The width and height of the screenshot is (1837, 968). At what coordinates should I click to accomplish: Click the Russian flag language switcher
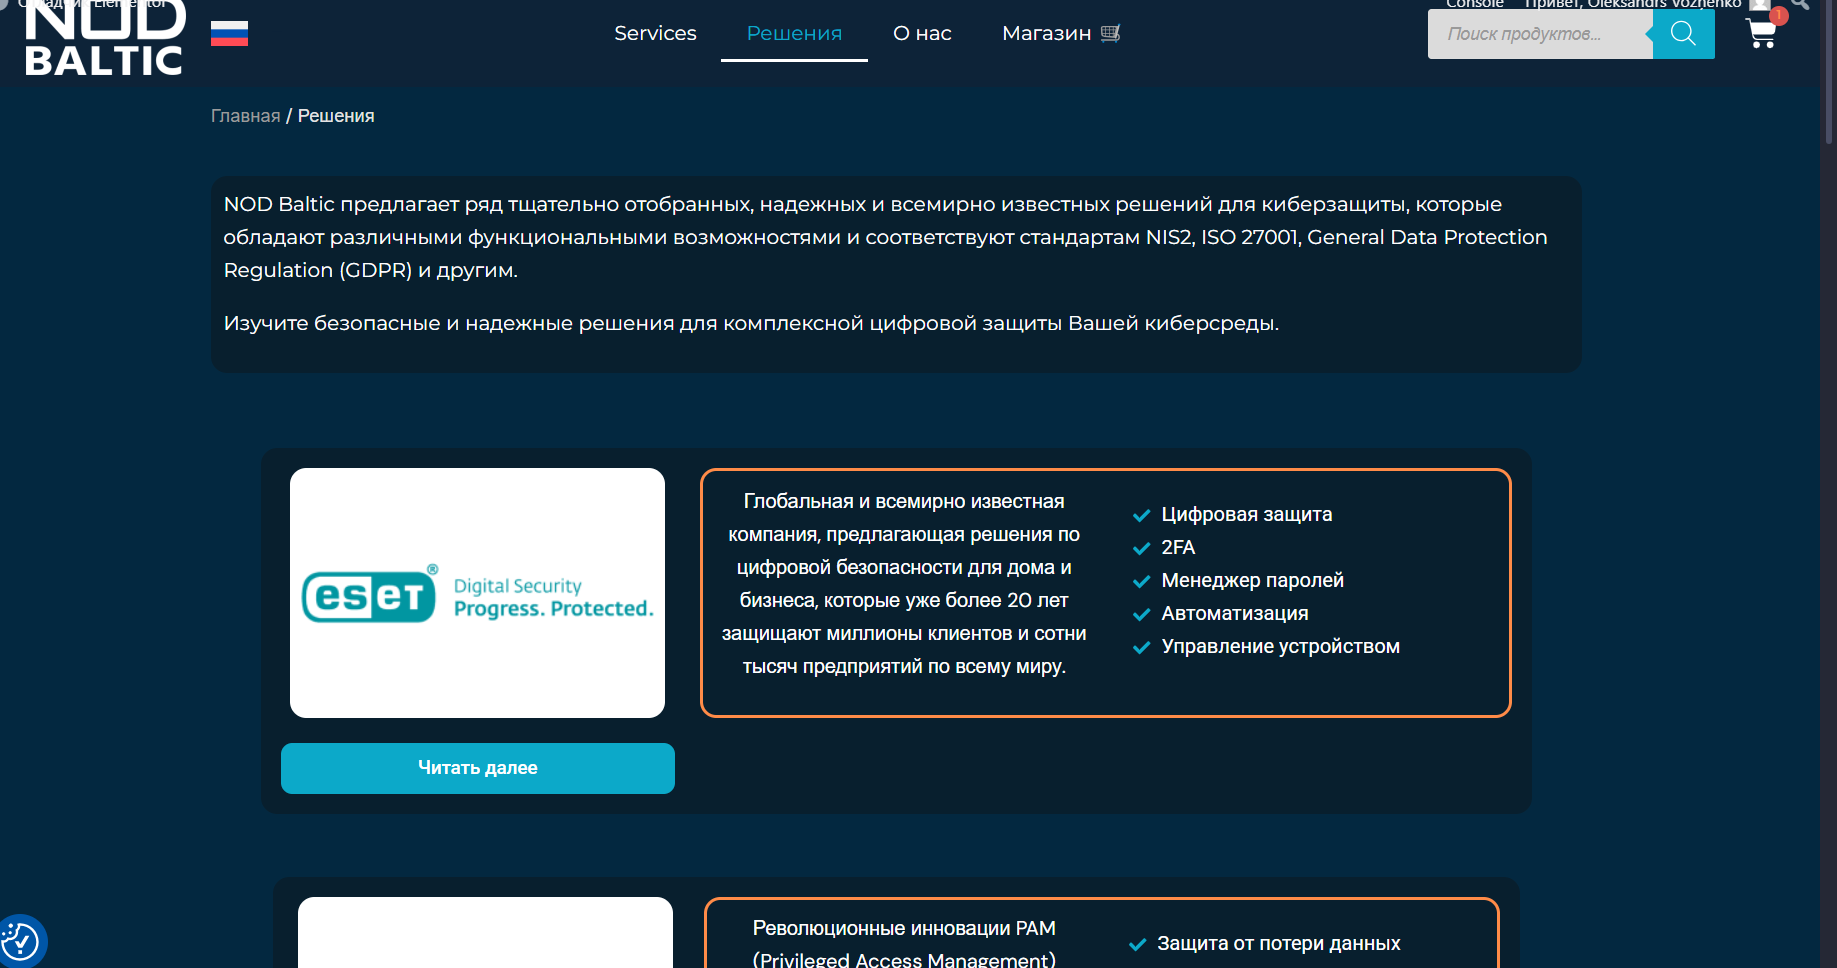tap(229, 34)
